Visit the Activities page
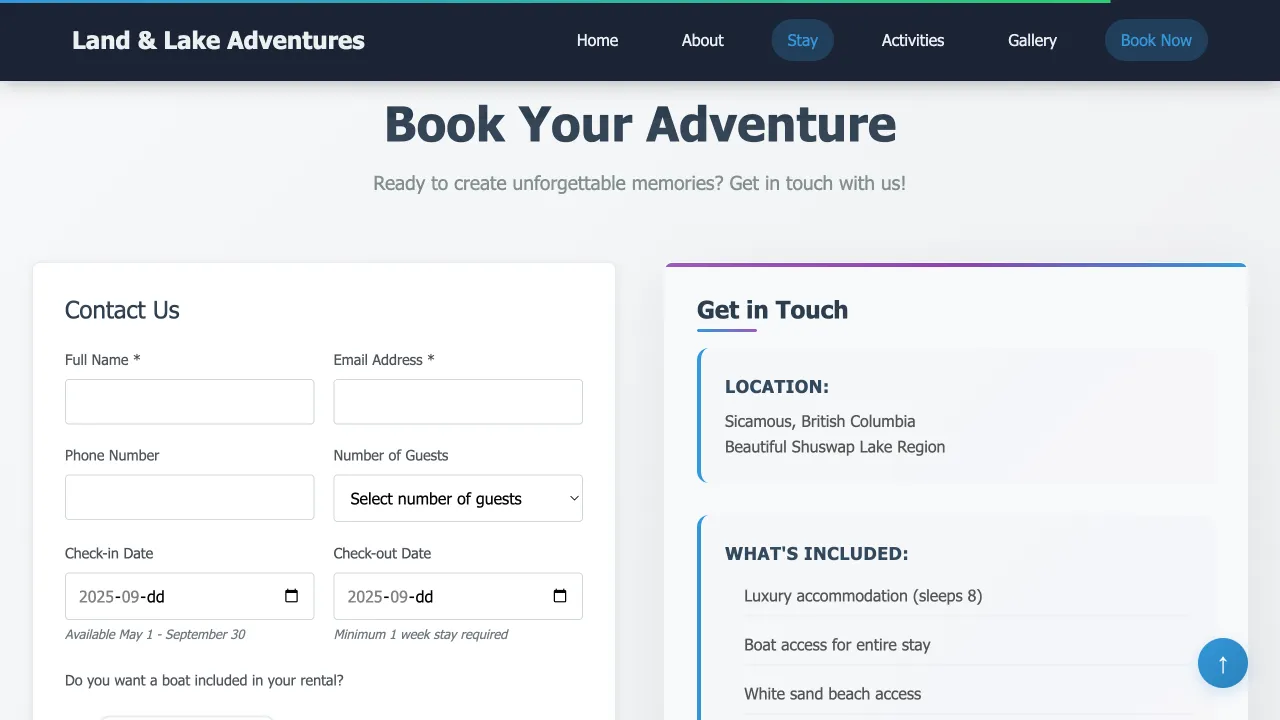This screenshot has height=720, width=1280. (912, 40)
